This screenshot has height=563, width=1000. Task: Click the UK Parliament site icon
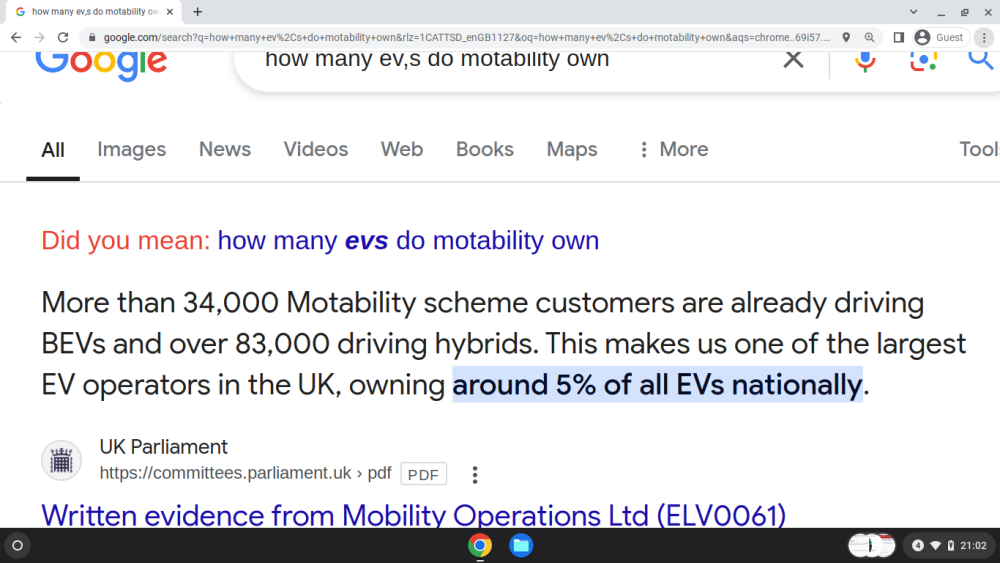(x=61, y=460)
